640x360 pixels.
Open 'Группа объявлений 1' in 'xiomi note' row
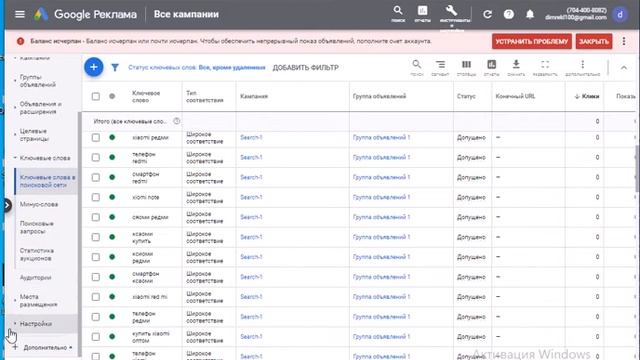tap(381, 197)
